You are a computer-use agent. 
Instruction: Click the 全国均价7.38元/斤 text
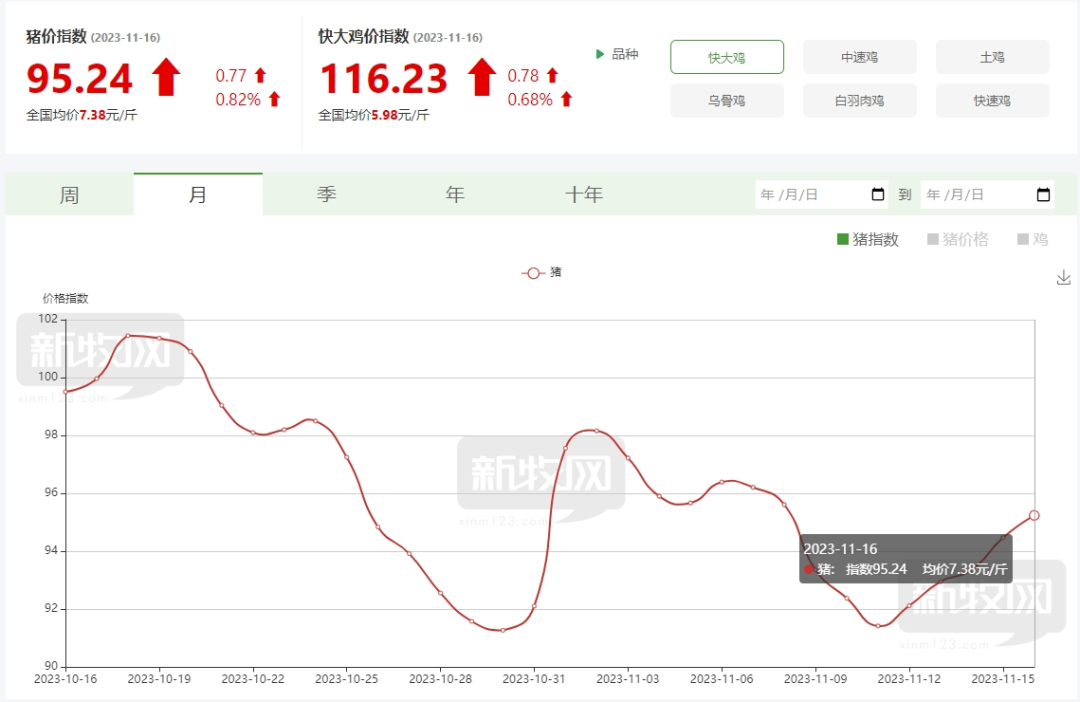click(x=82, y=115)
